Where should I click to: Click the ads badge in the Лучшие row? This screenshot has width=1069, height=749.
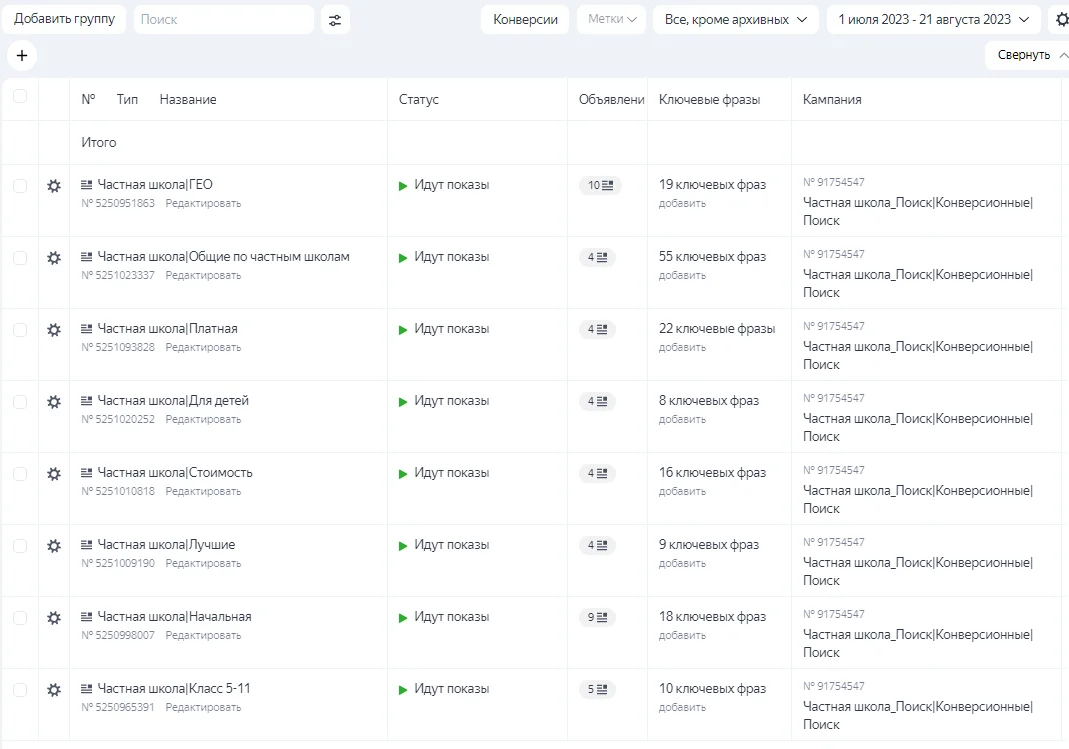tap(597, 546)
